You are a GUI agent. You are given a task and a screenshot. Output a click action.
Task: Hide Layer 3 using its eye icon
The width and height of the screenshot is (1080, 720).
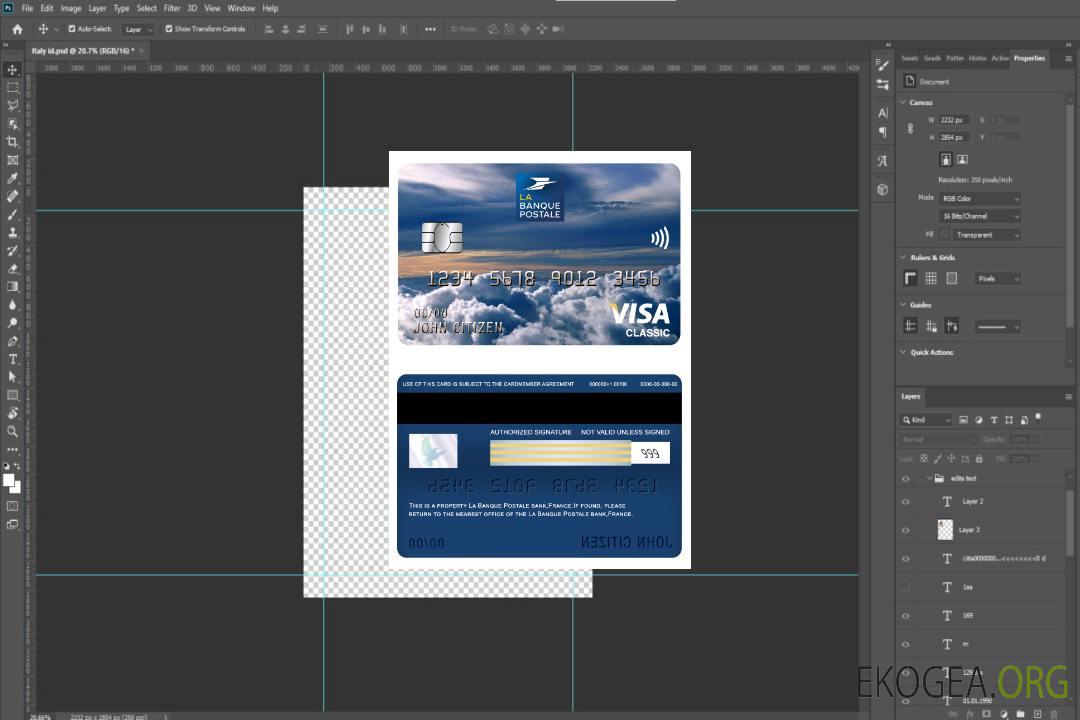[x=906, y=531]
